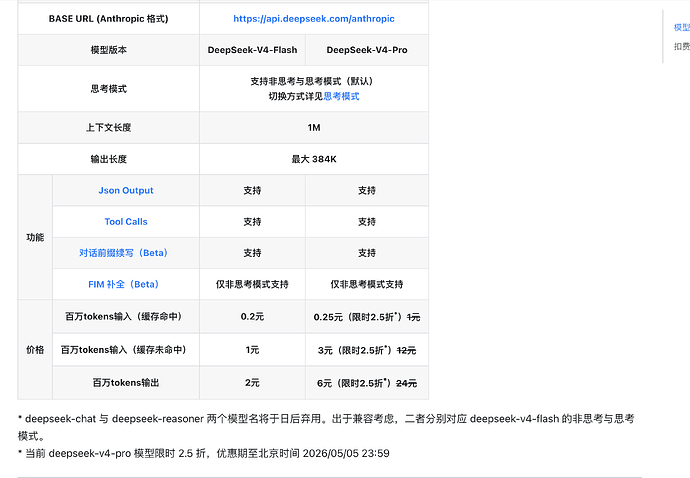
Task: Click 支持 for Tool Calls under Pro
Action: pos(367,222)
